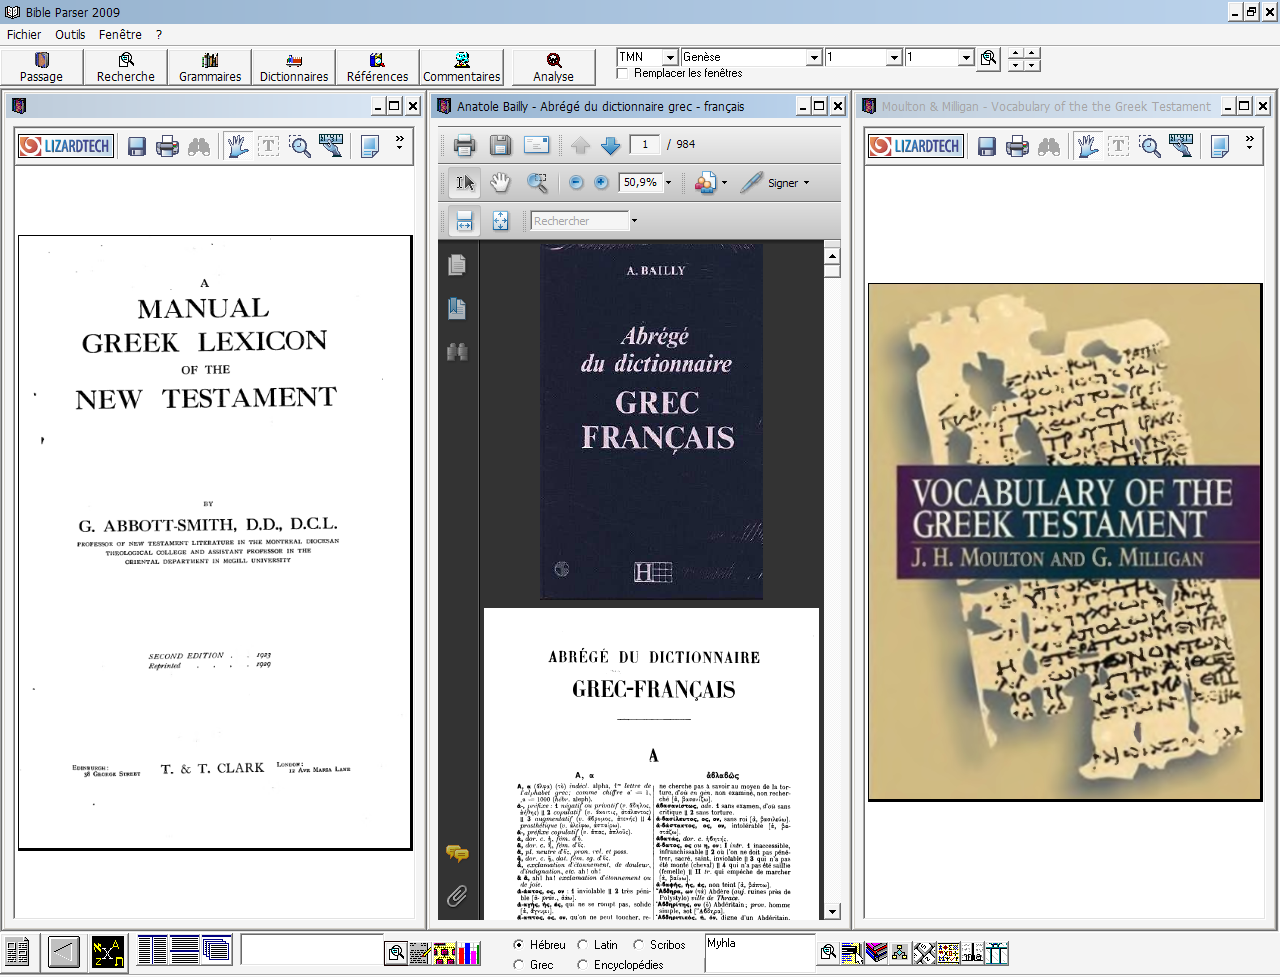
Task: Click the books stack icon in bottom toolbar
Action: point(877,953)
